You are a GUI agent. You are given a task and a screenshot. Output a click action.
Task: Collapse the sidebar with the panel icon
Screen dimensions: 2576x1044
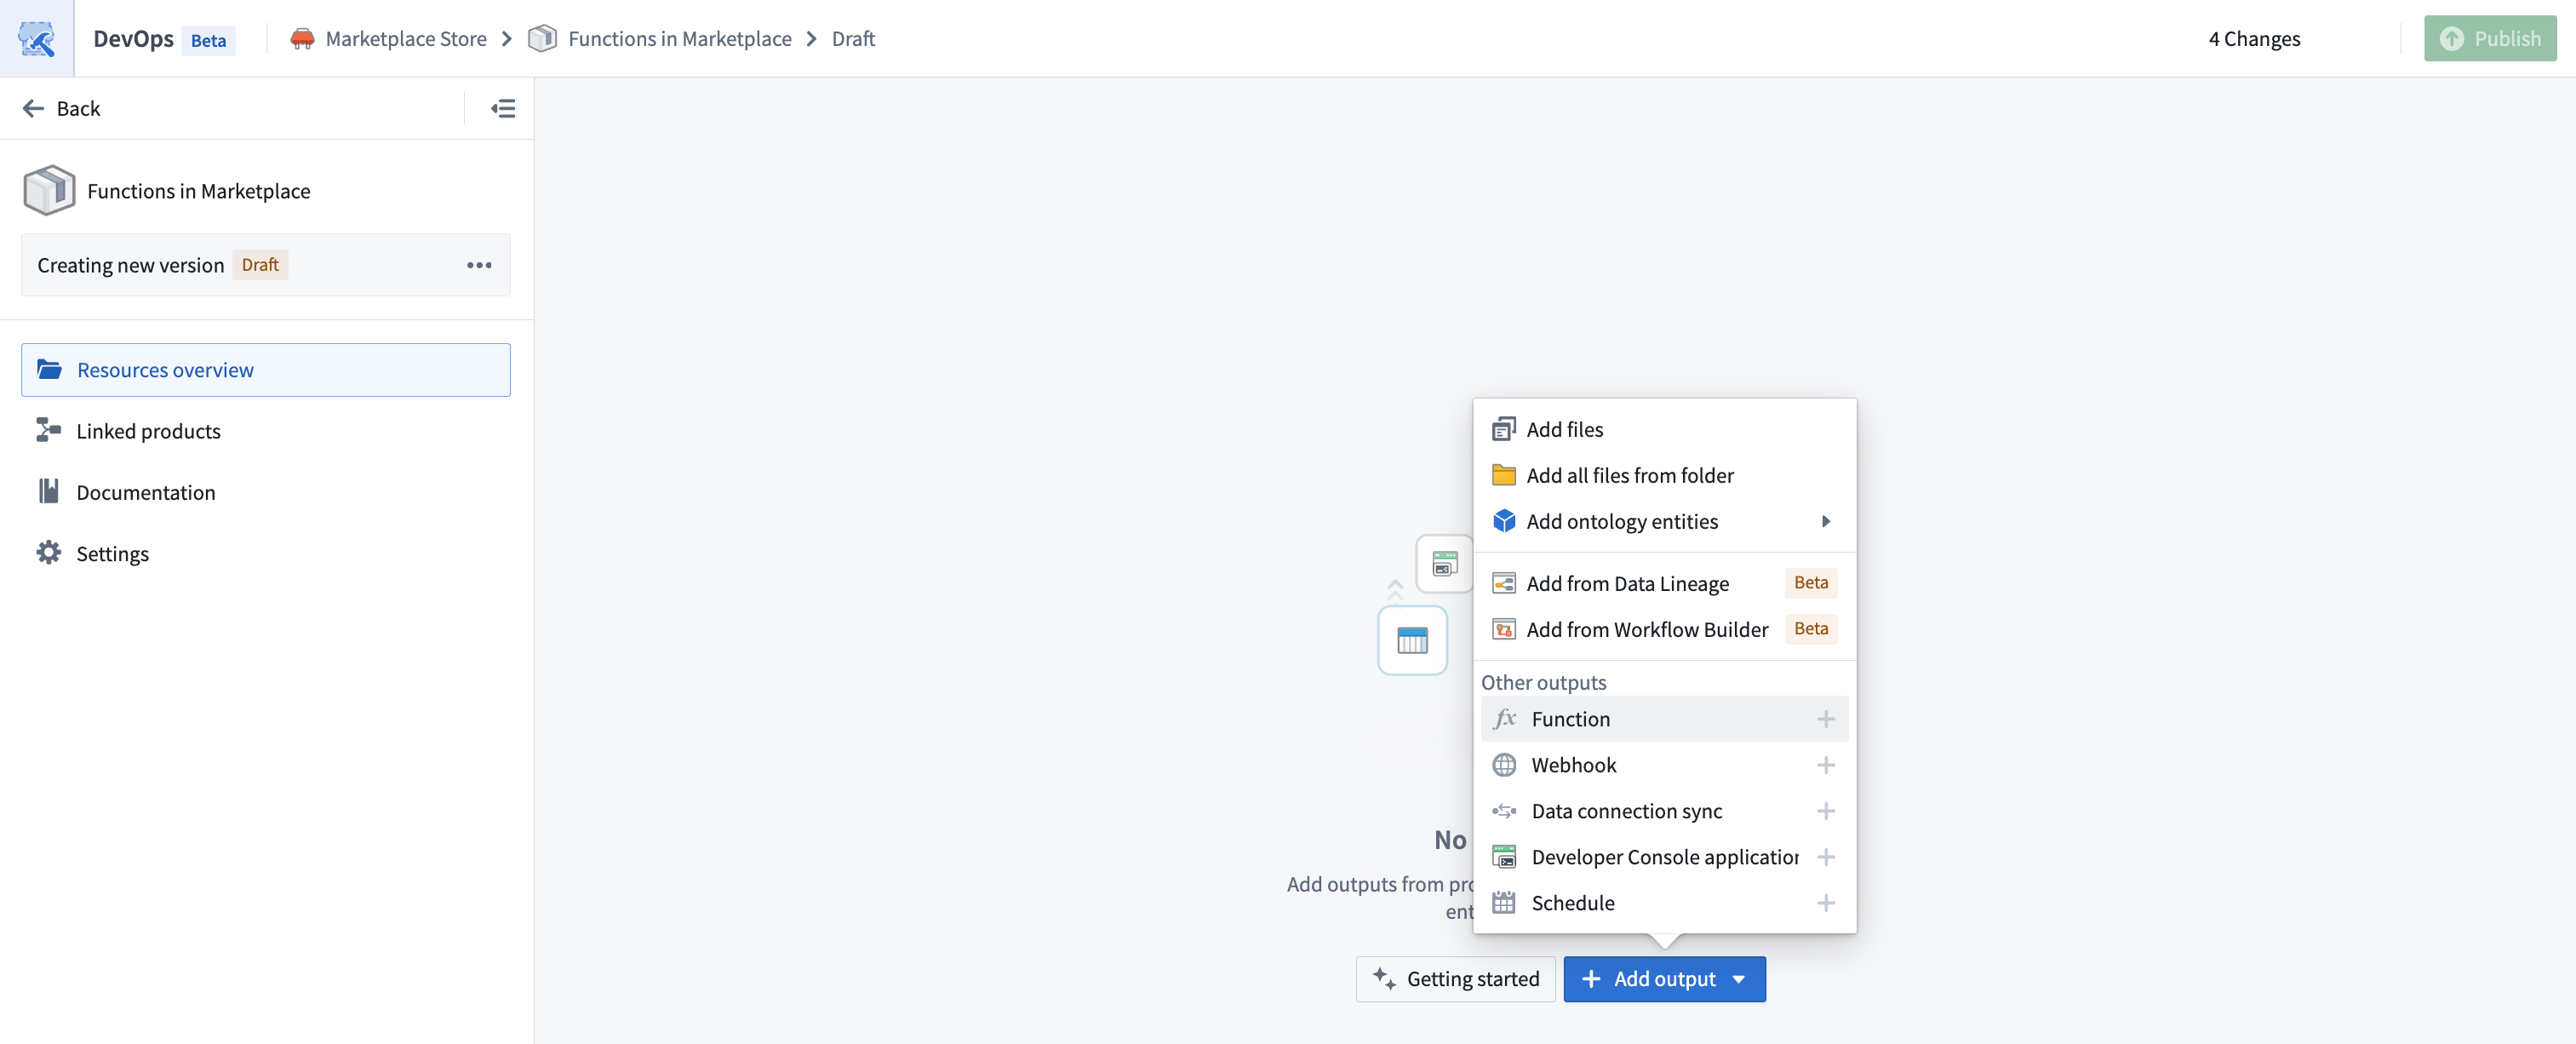click(503, 108)
